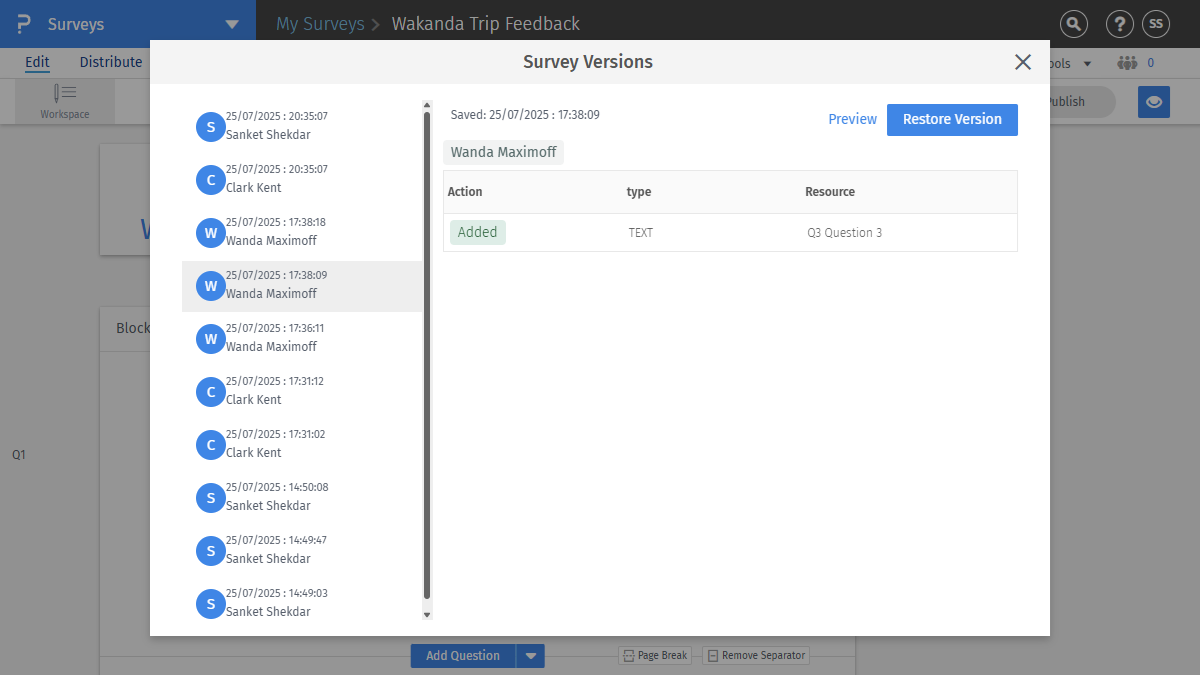Click the type column header
This screenshot has height=675, width=1200.
point(639,192)
